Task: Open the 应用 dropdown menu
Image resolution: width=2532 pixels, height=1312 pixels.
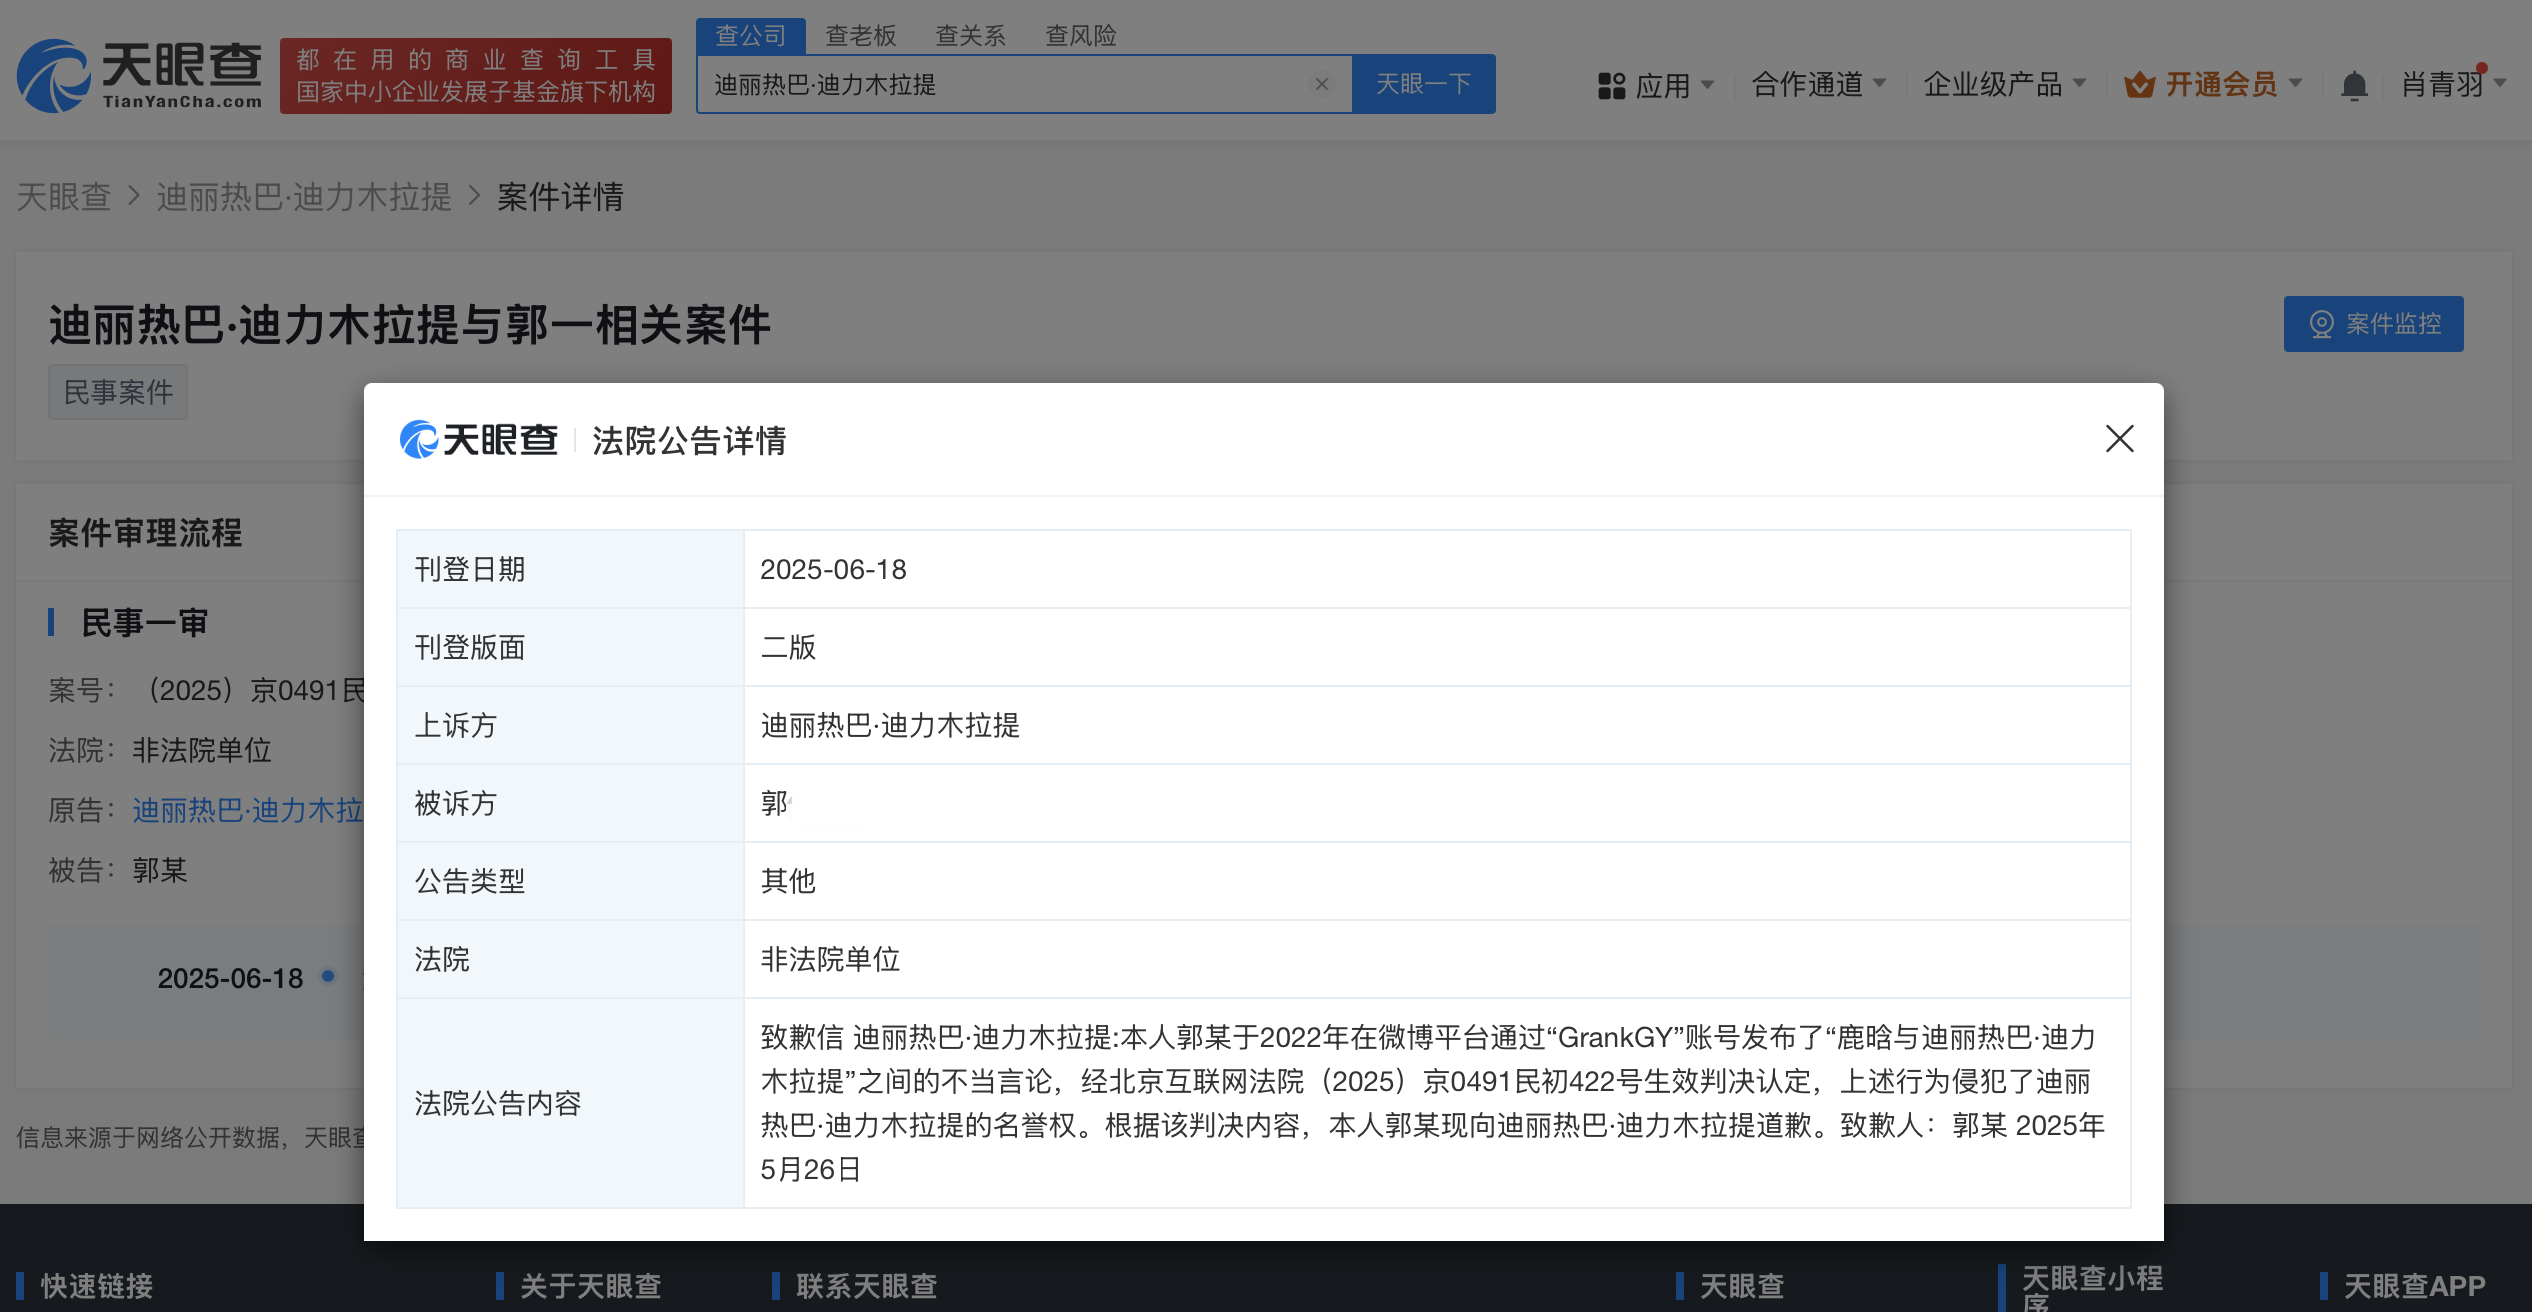Action: (1656, 85)
